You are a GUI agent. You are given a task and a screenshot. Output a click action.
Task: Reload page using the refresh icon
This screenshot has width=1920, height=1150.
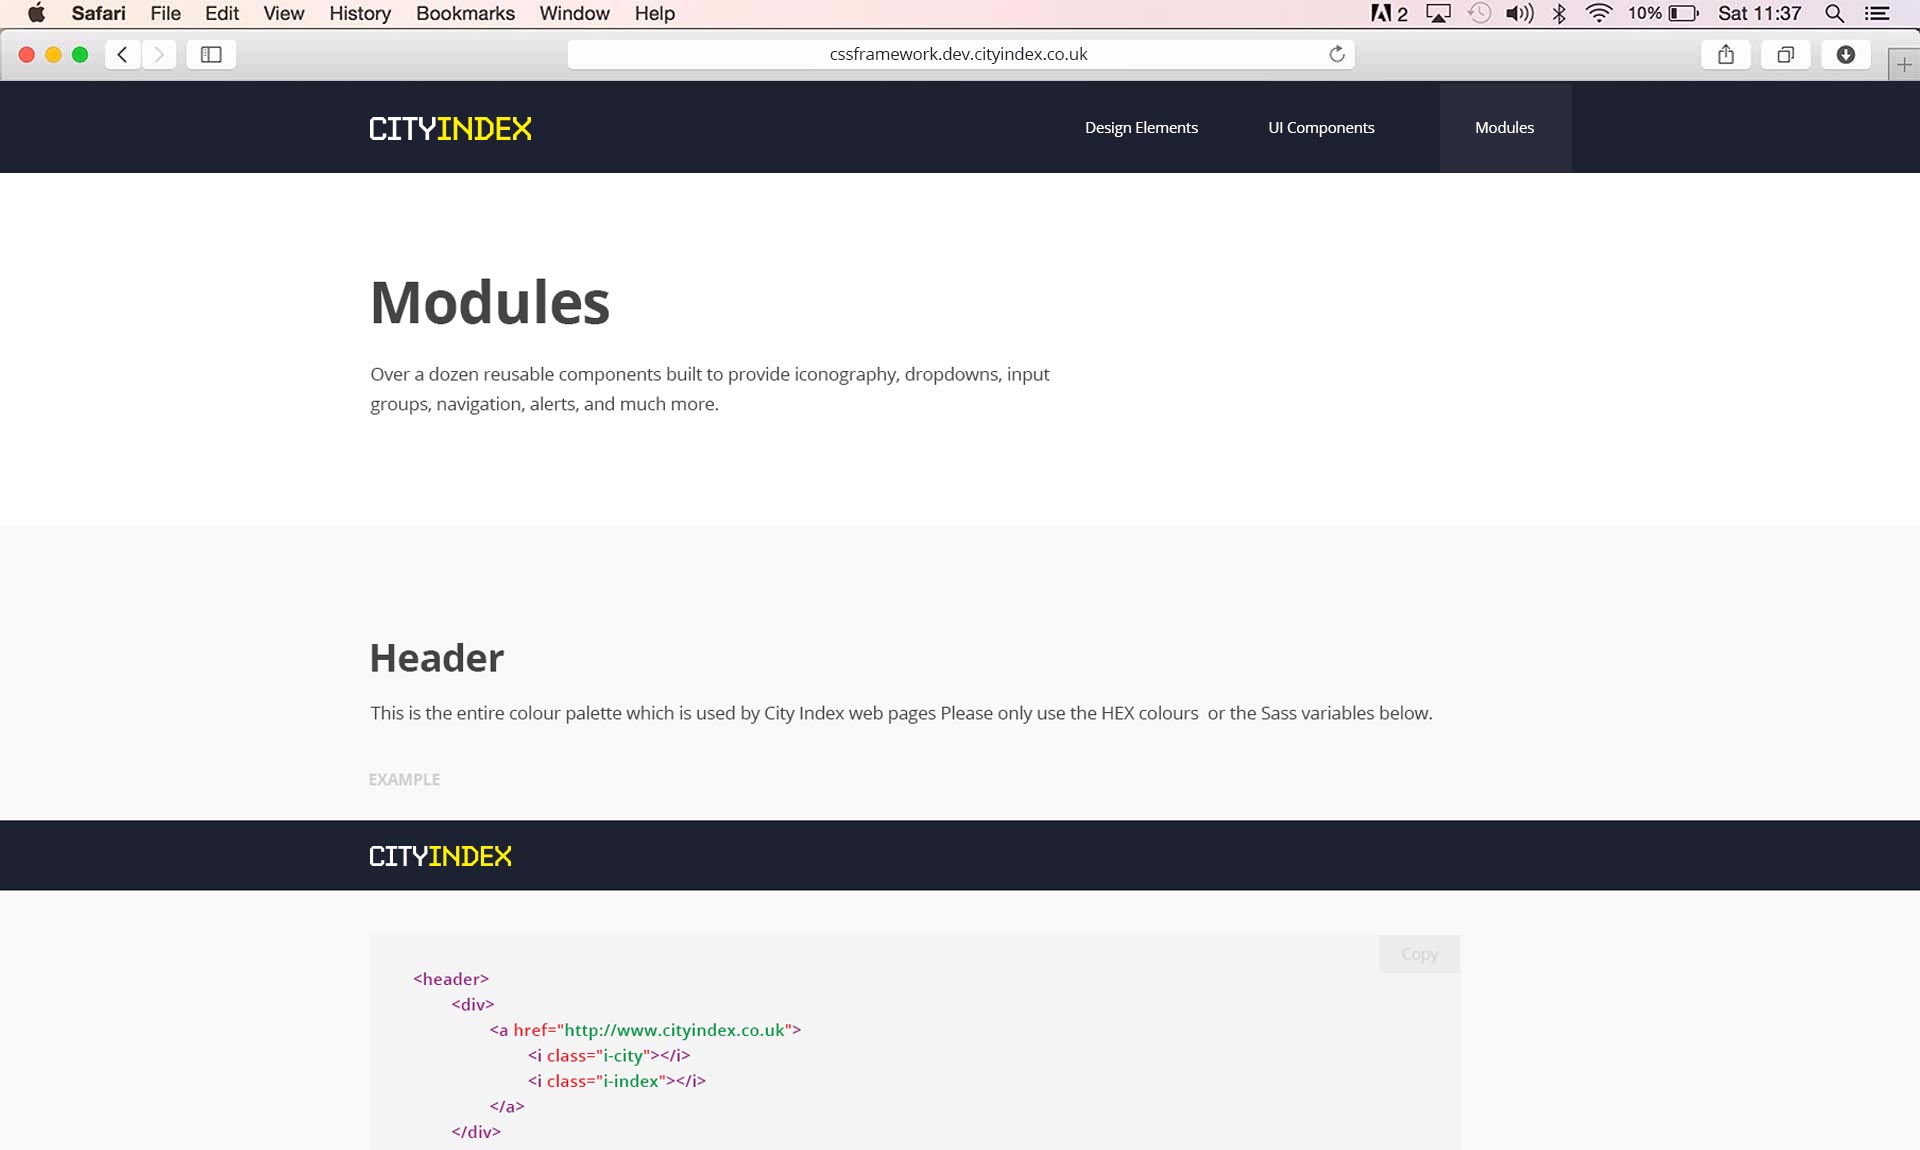pyautogui.click(x=1336, y=54)
